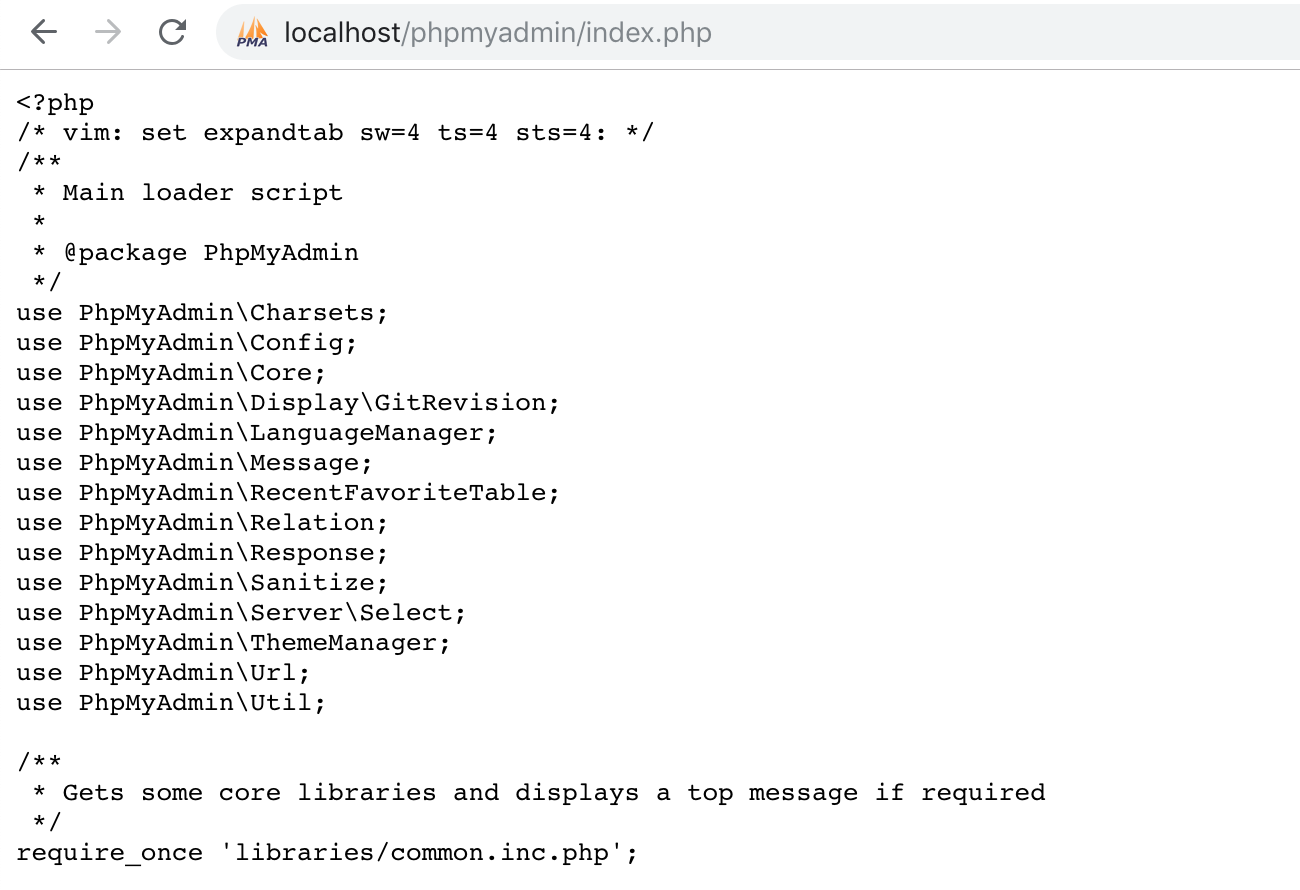Click 'use PhpMyAdmin\Response;' line
Image resolution: width=1300 pixels, height=890 pixels.
coord(202,553)
